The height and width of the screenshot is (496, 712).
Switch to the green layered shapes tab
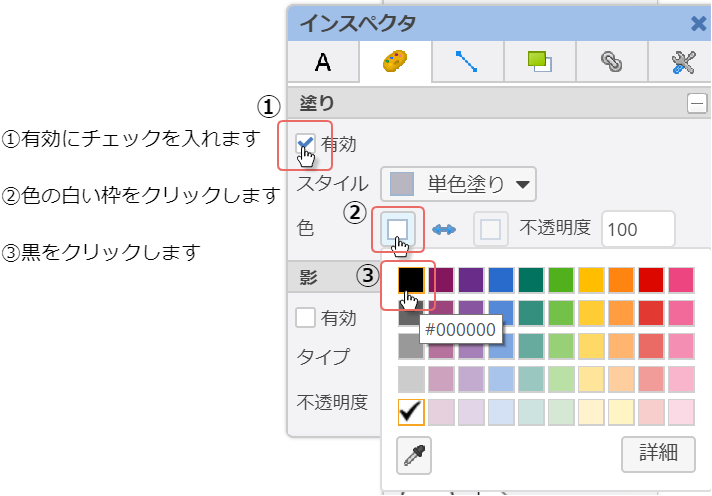click(x=539, y=62)
